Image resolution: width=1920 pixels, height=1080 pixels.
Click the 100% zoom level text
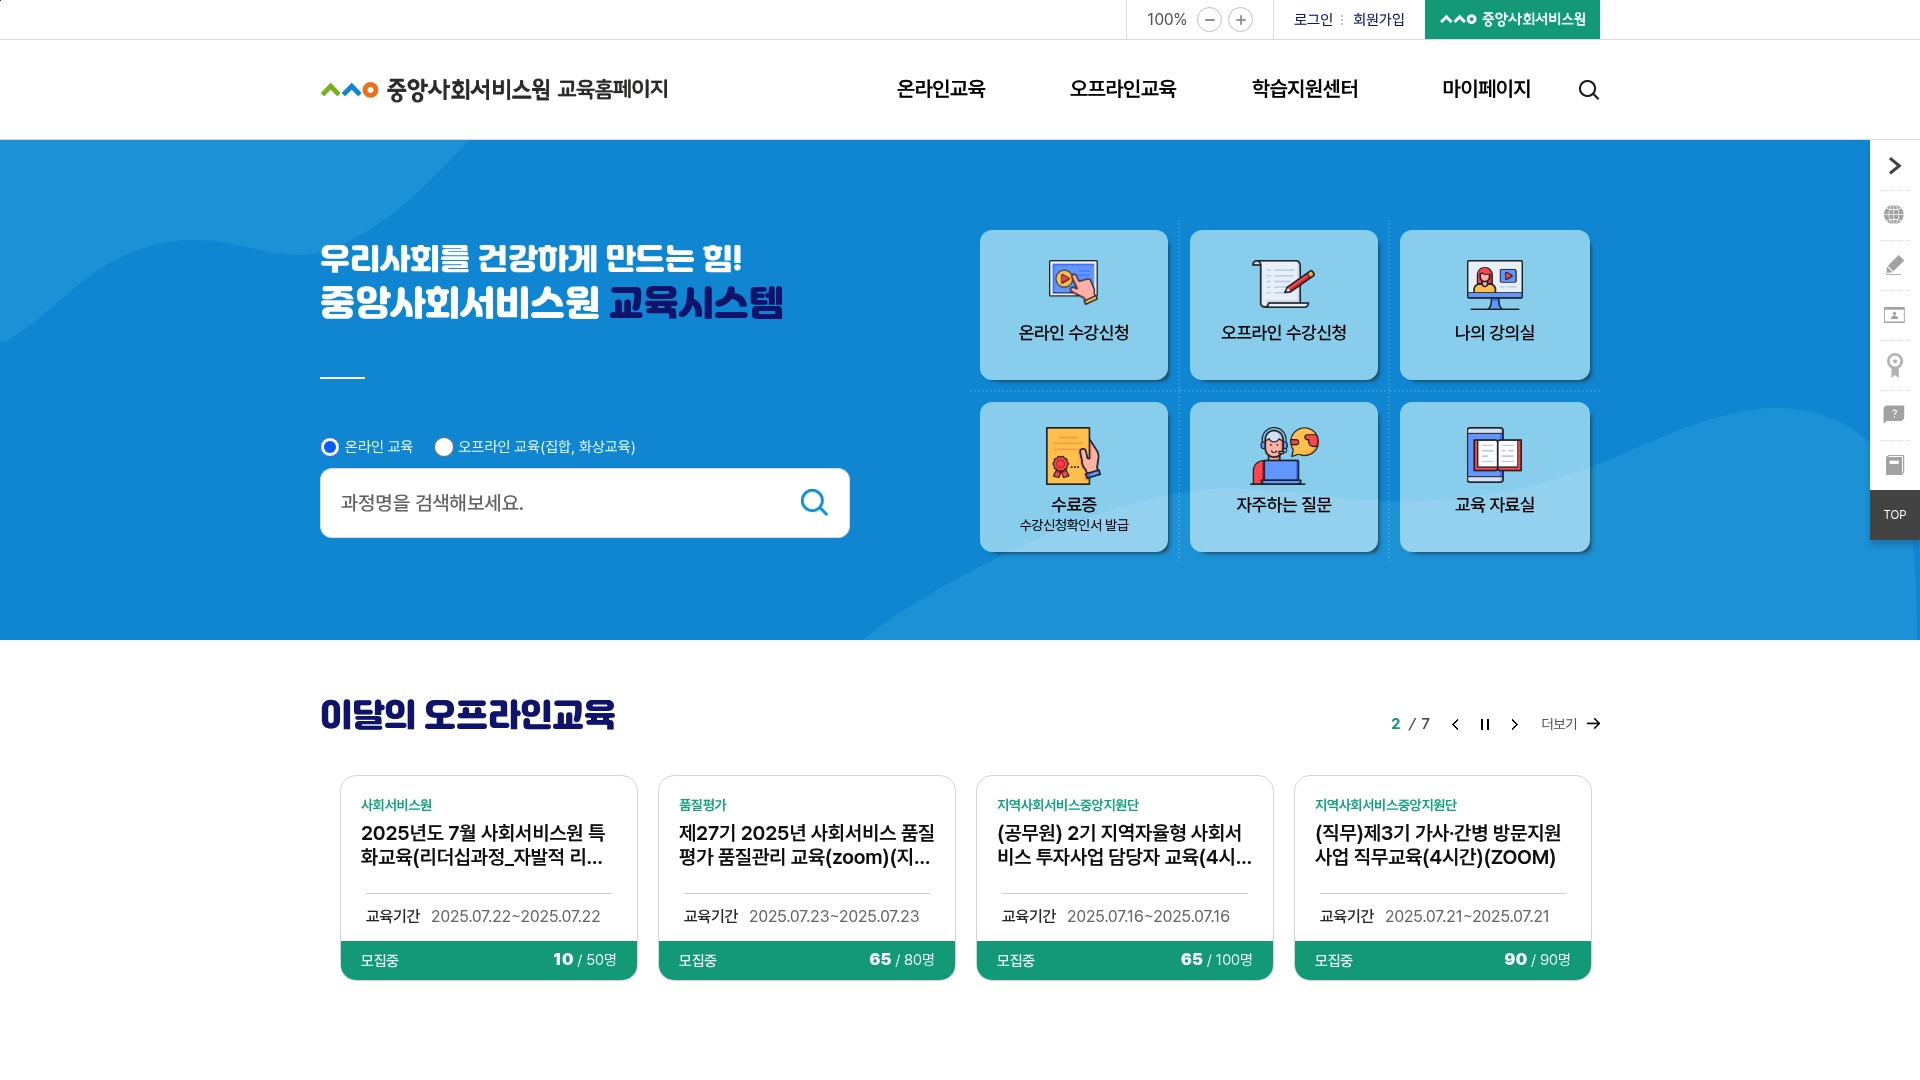point(1166,20)
